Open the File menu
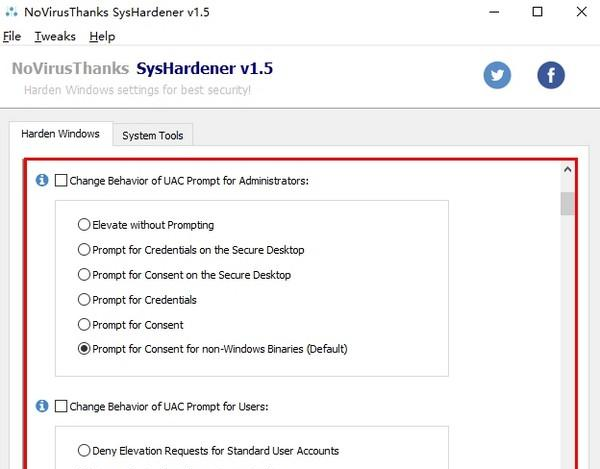The height and width of the screenshot is (469, 600). (12, 36)
